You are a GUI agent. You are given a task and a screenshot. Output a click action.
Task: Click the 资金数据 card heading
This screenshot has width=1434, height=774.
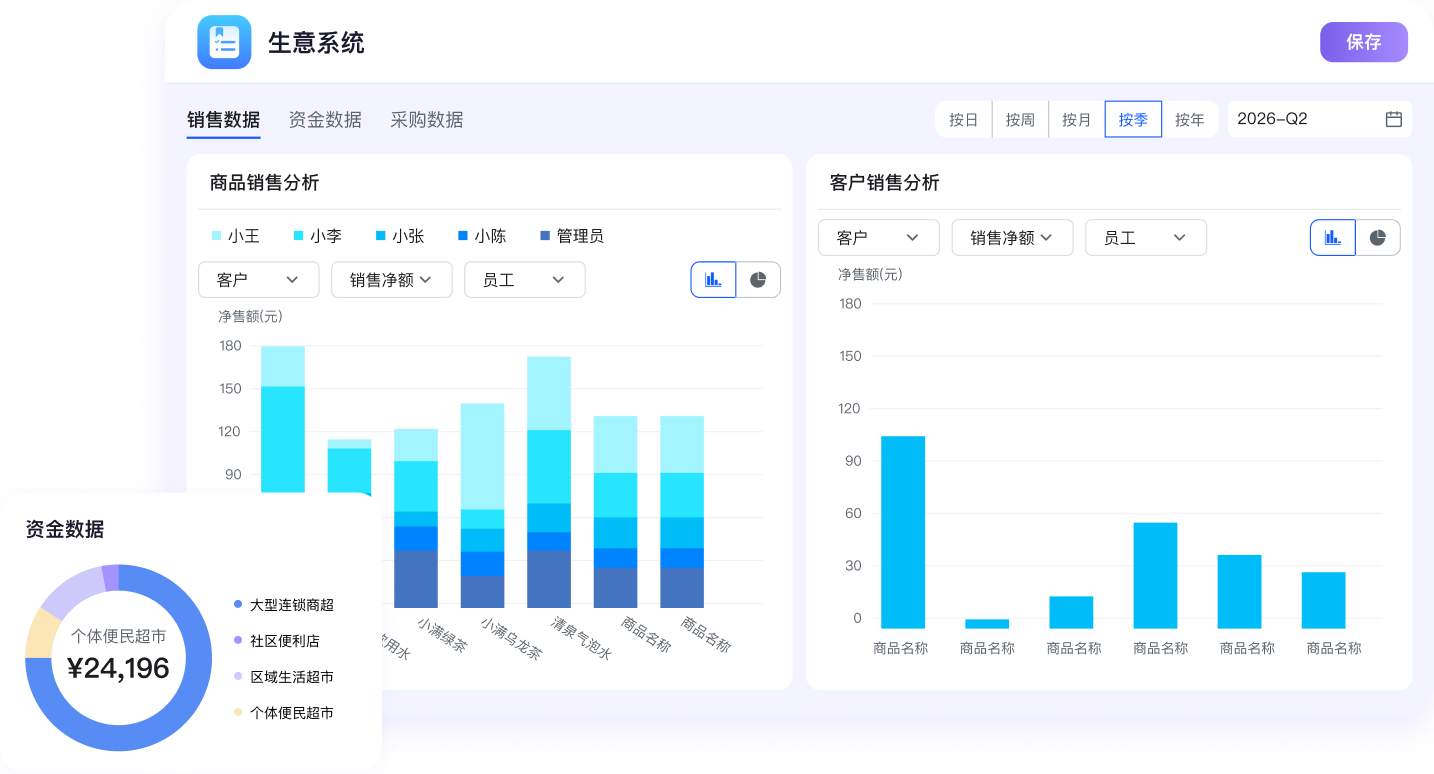pyautogui.click(x=65, y=530)
